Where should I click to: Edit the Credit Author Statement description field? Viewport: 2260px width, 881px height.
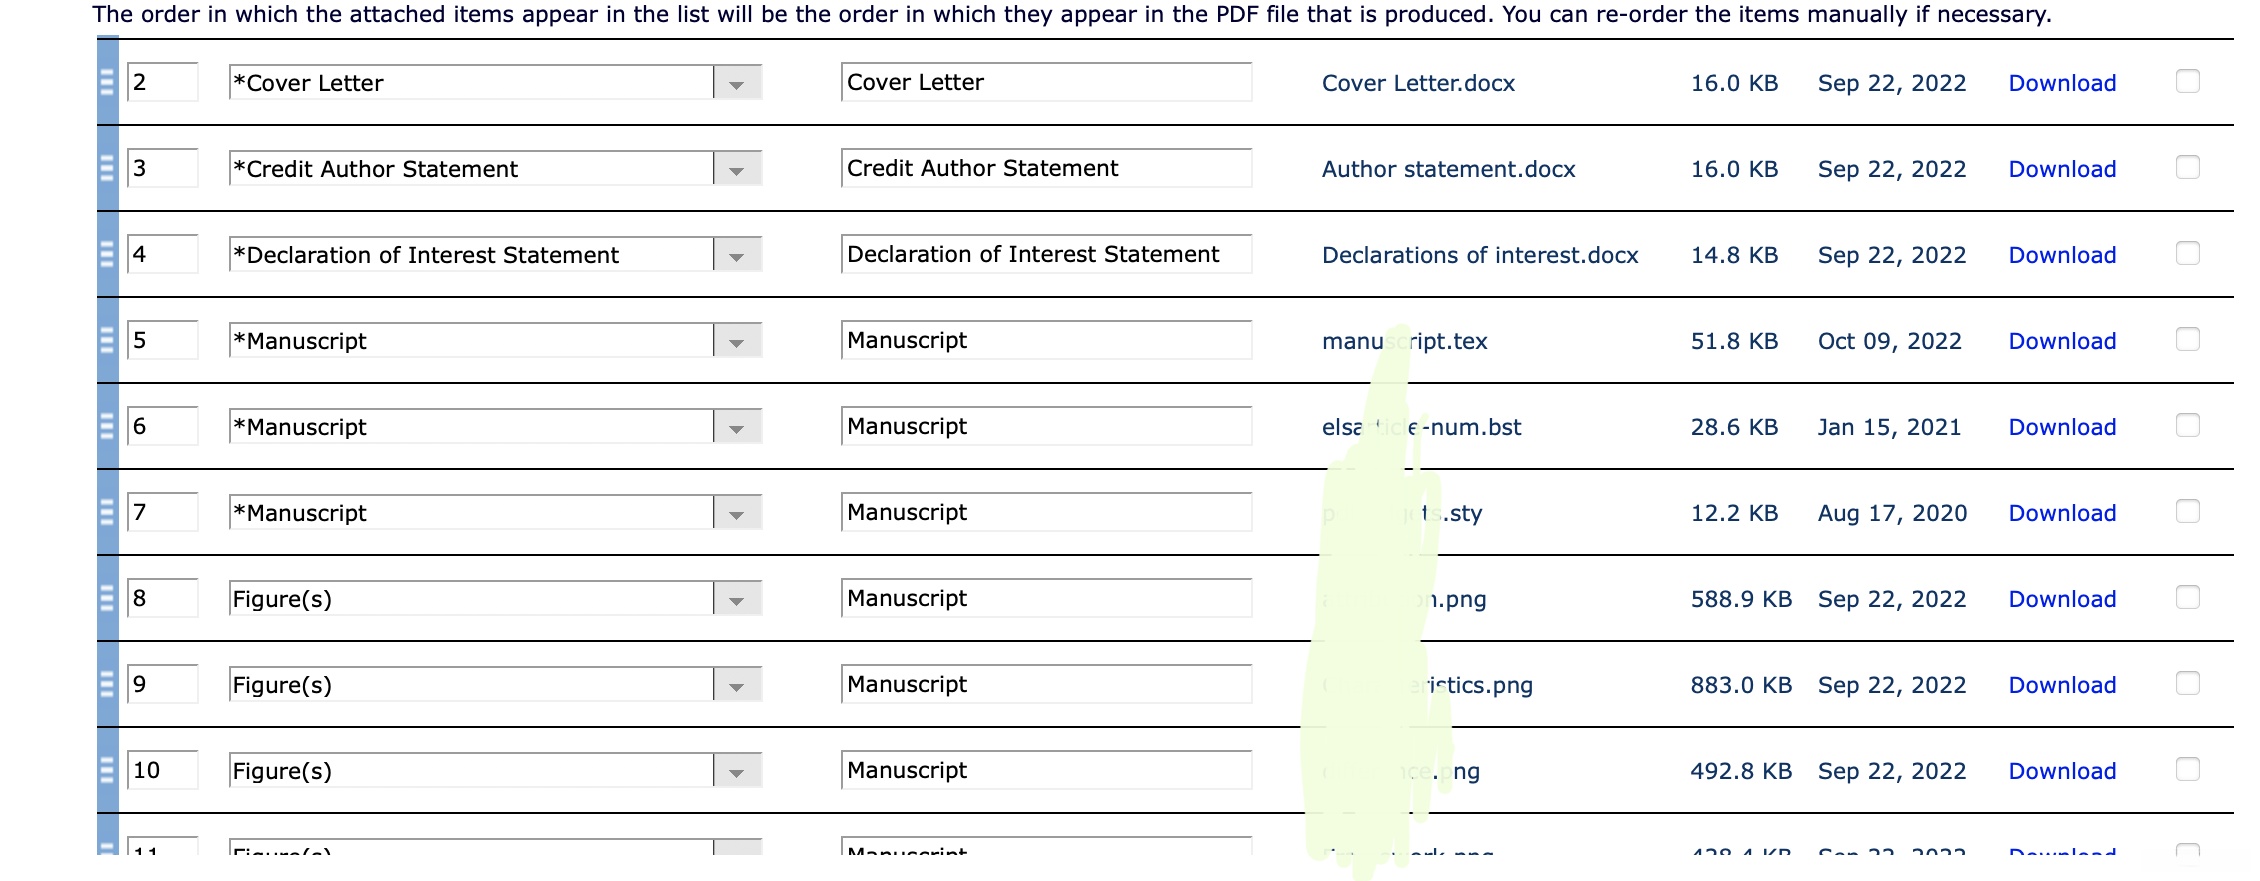point(1045,168)
